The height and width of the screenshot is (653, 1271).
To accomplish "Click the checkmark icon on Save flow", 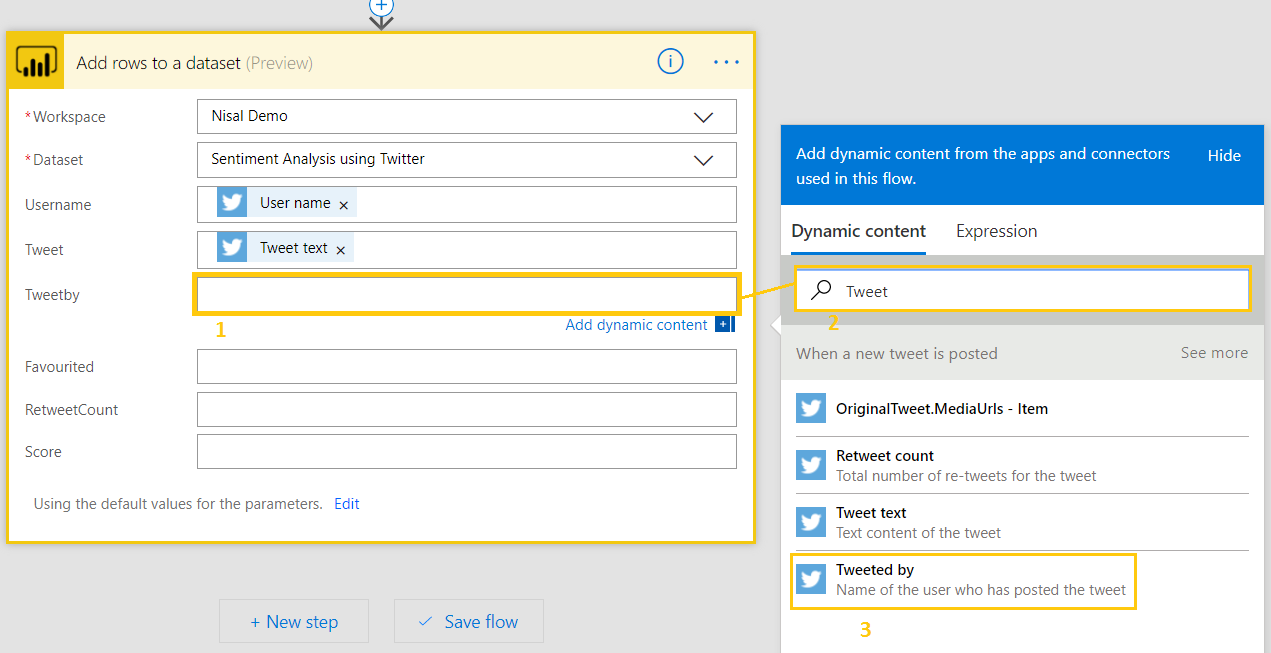I will tap(425, 622).
